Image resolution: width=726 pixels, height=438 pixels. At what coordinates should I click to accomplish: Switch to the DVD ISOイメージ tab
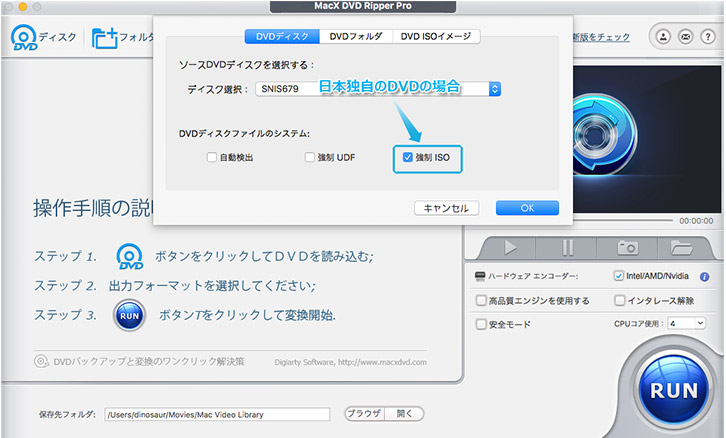pyautogui.click(x=436, y=36)
